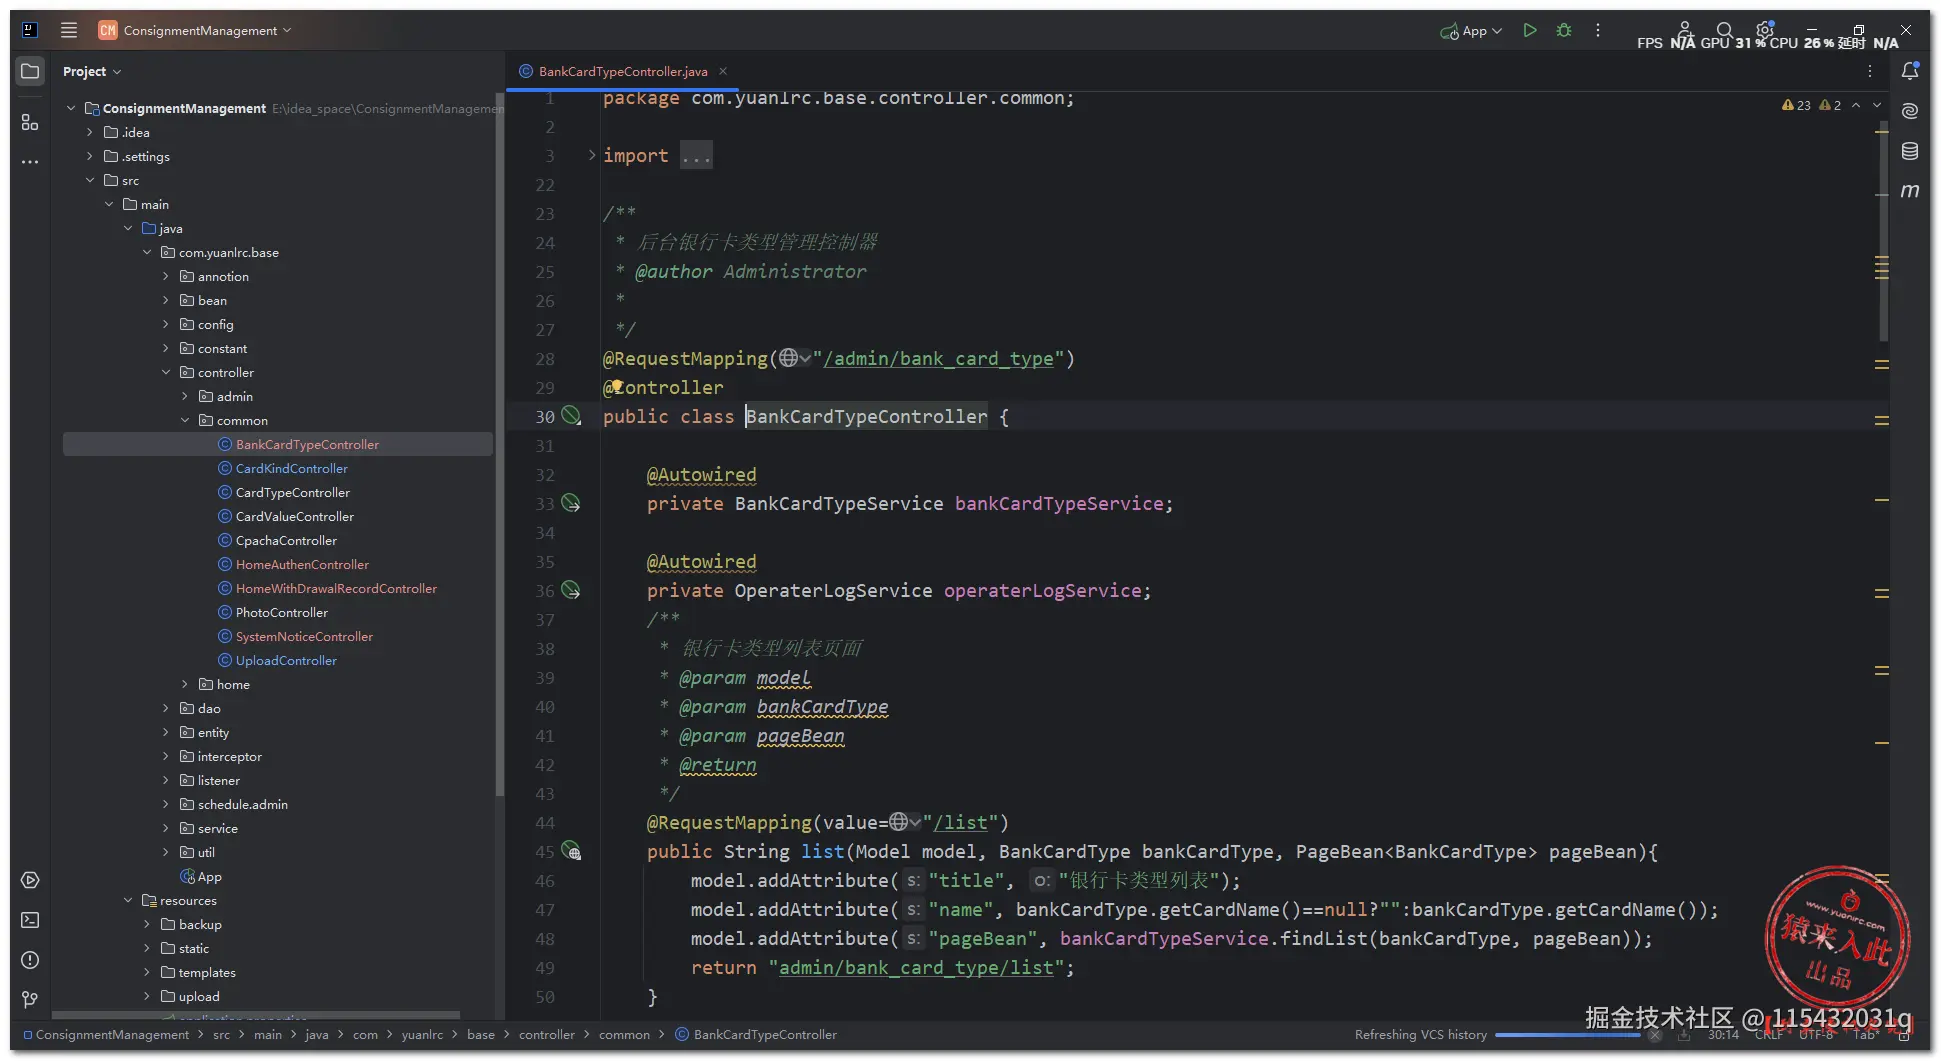Open the Maven tool window

click(x=1910, y=191)
